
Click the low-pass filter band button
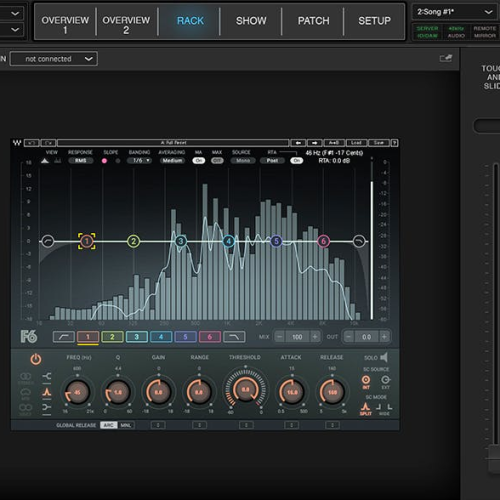click(x=234, y=337)
